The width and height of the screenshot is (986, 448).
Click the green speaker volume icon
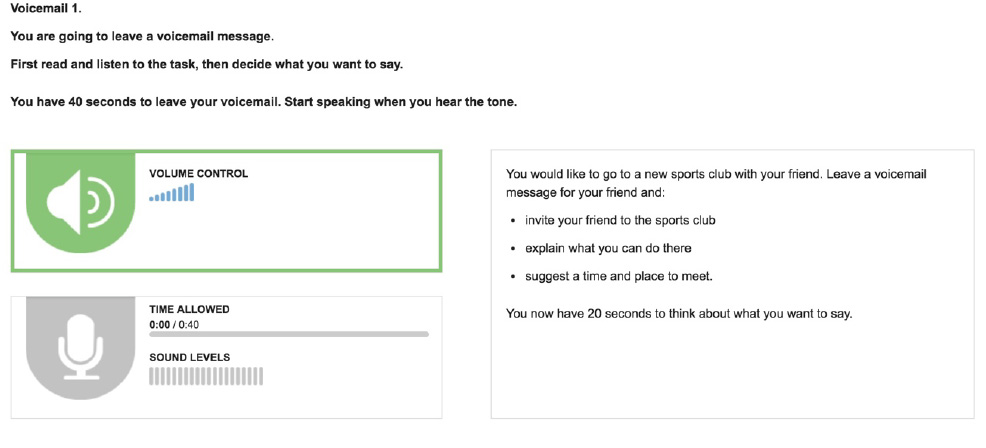click(x=80, y=201)
